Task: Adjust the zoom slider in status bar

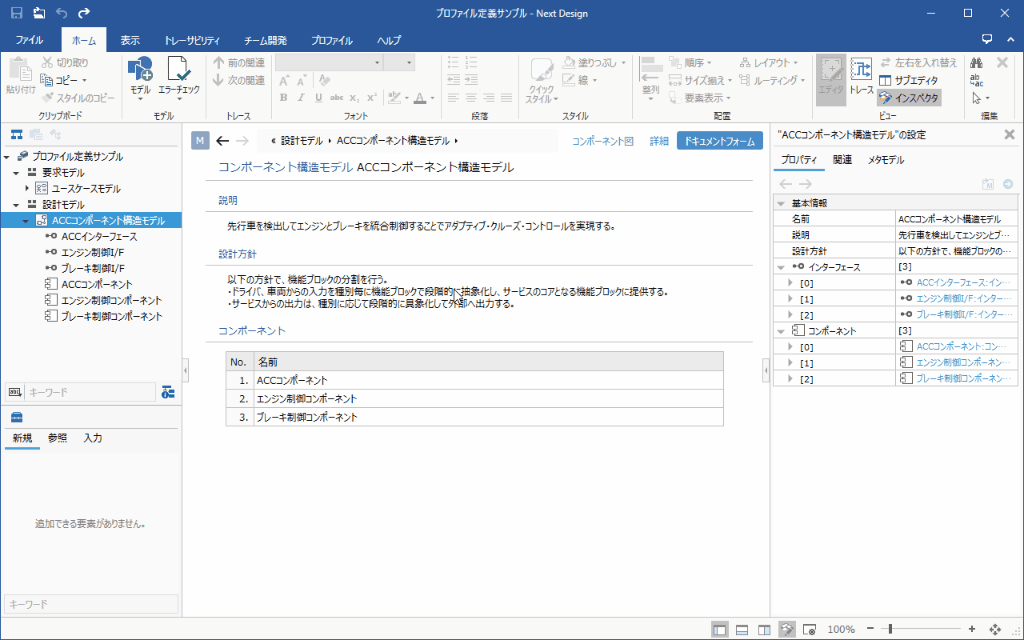Action: click(x=890, y=629)
